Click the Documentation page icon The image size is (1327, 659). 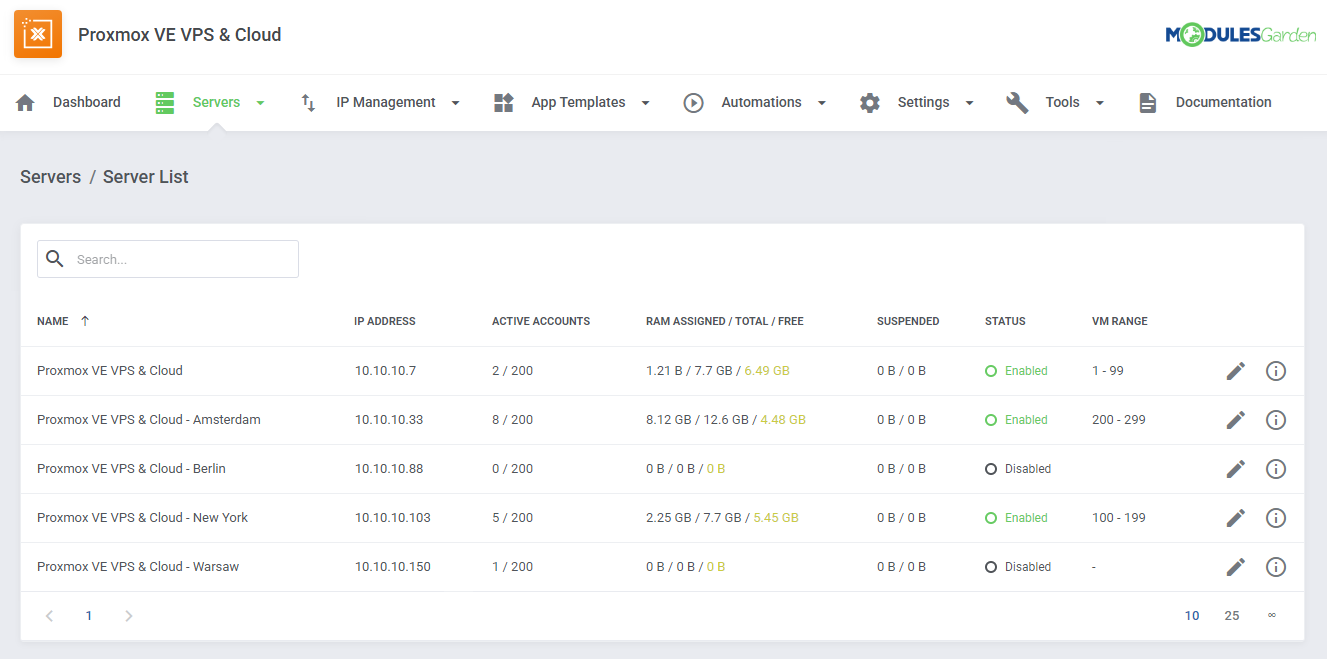(x=1148, y=102)
